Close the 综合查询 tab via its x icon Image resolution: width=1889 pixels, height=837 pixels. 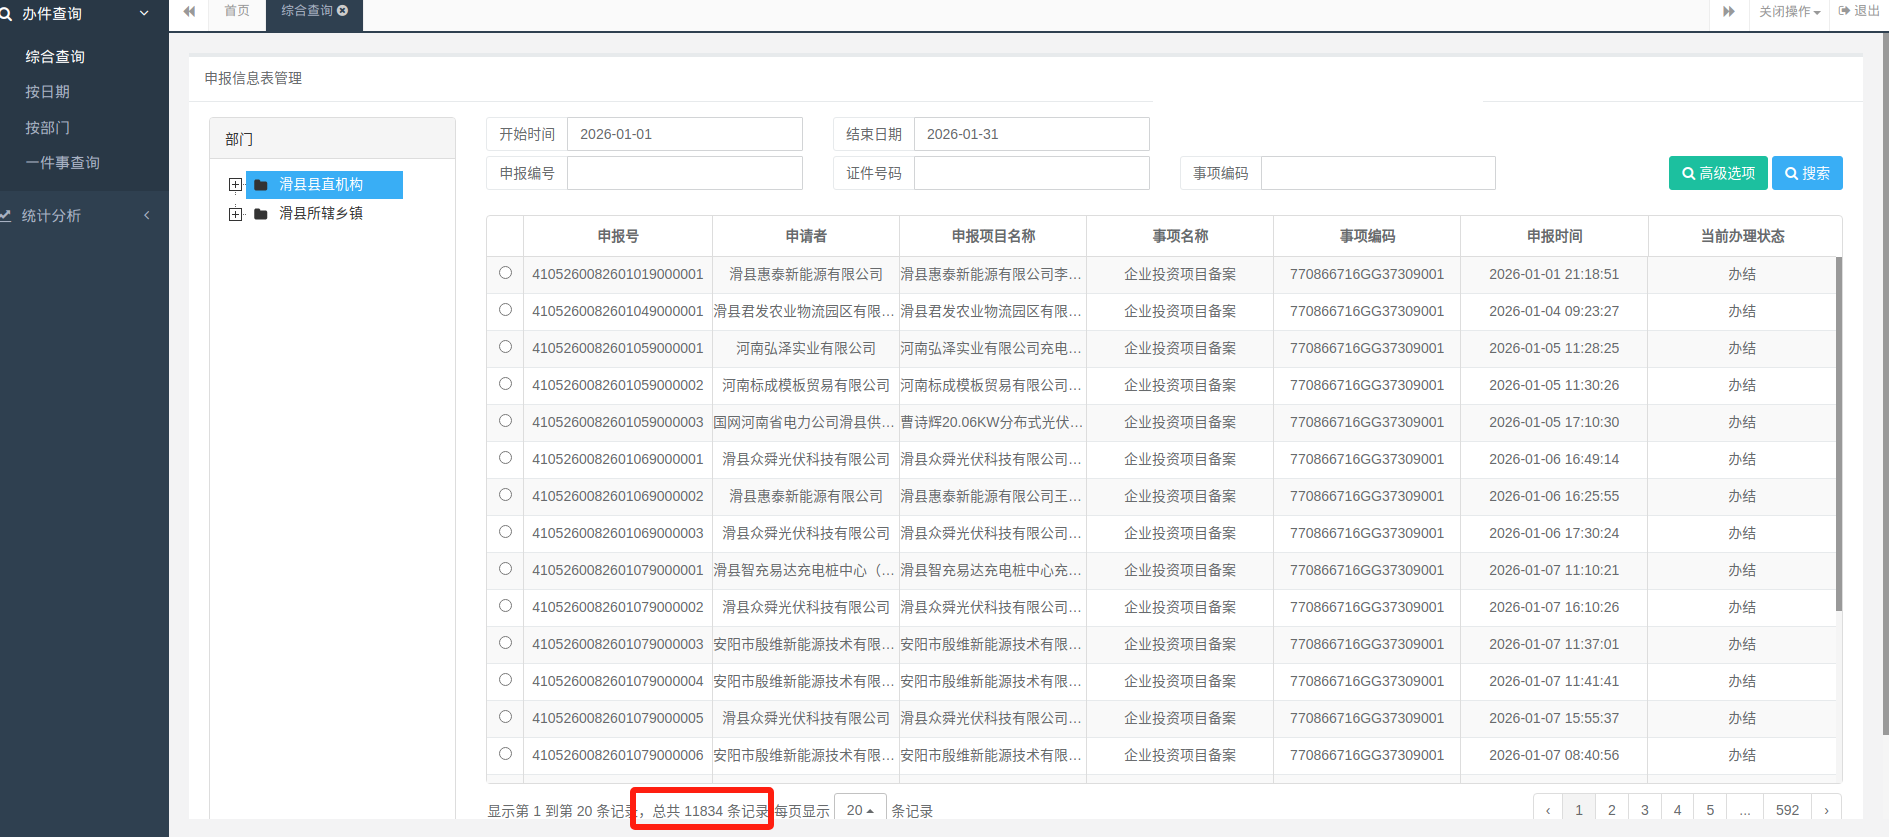point(343,11)
